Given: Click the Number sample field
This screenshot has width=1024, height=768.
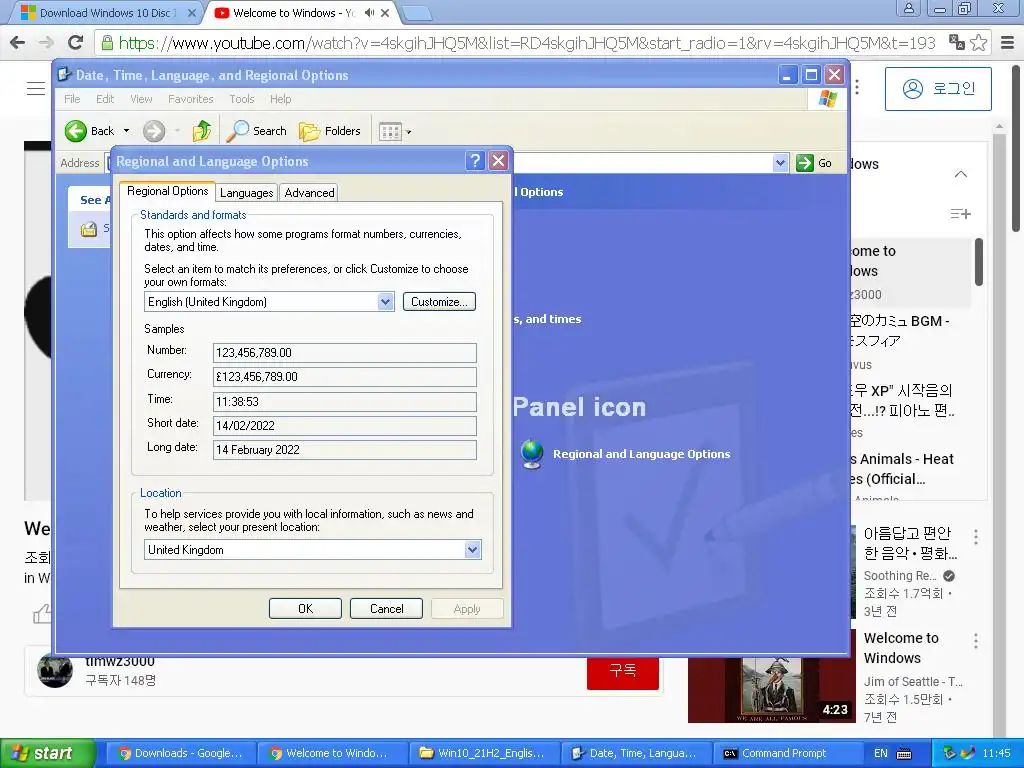Looking at the screenshot, I should tap(345, 353).
